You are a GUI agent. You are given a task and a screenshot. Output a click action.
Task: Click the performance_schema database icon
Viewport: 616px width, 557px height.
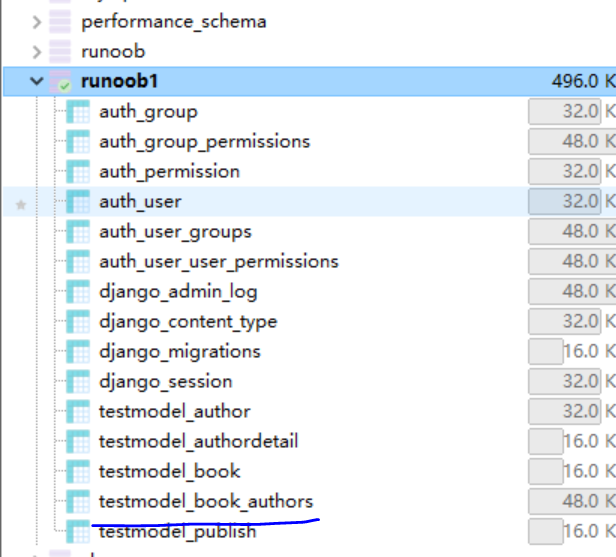[61, 21]
